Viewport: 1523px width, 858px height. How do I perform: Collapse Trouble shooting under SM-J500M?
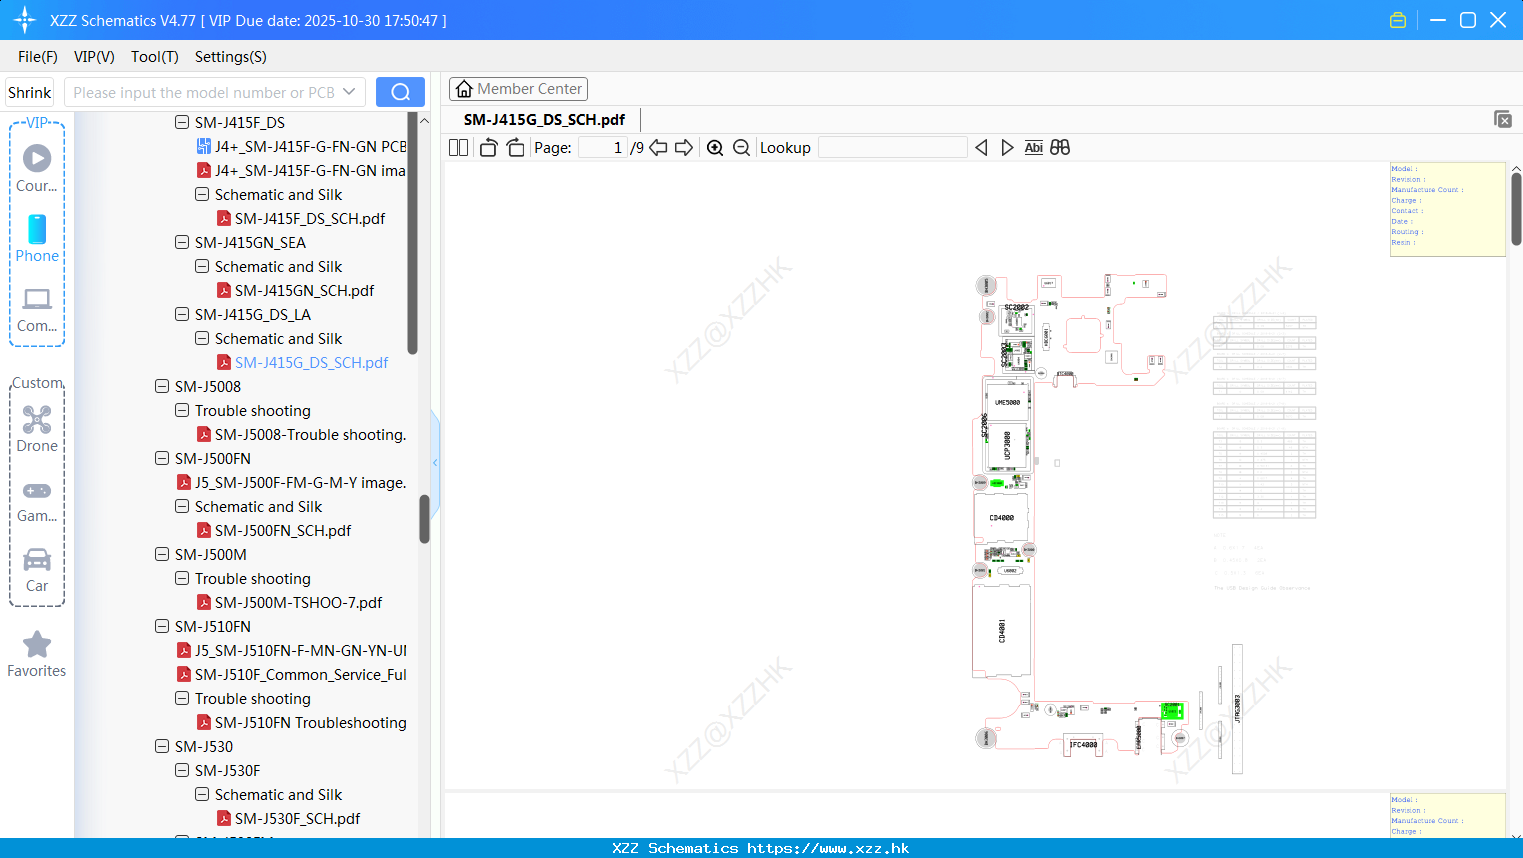182,578
